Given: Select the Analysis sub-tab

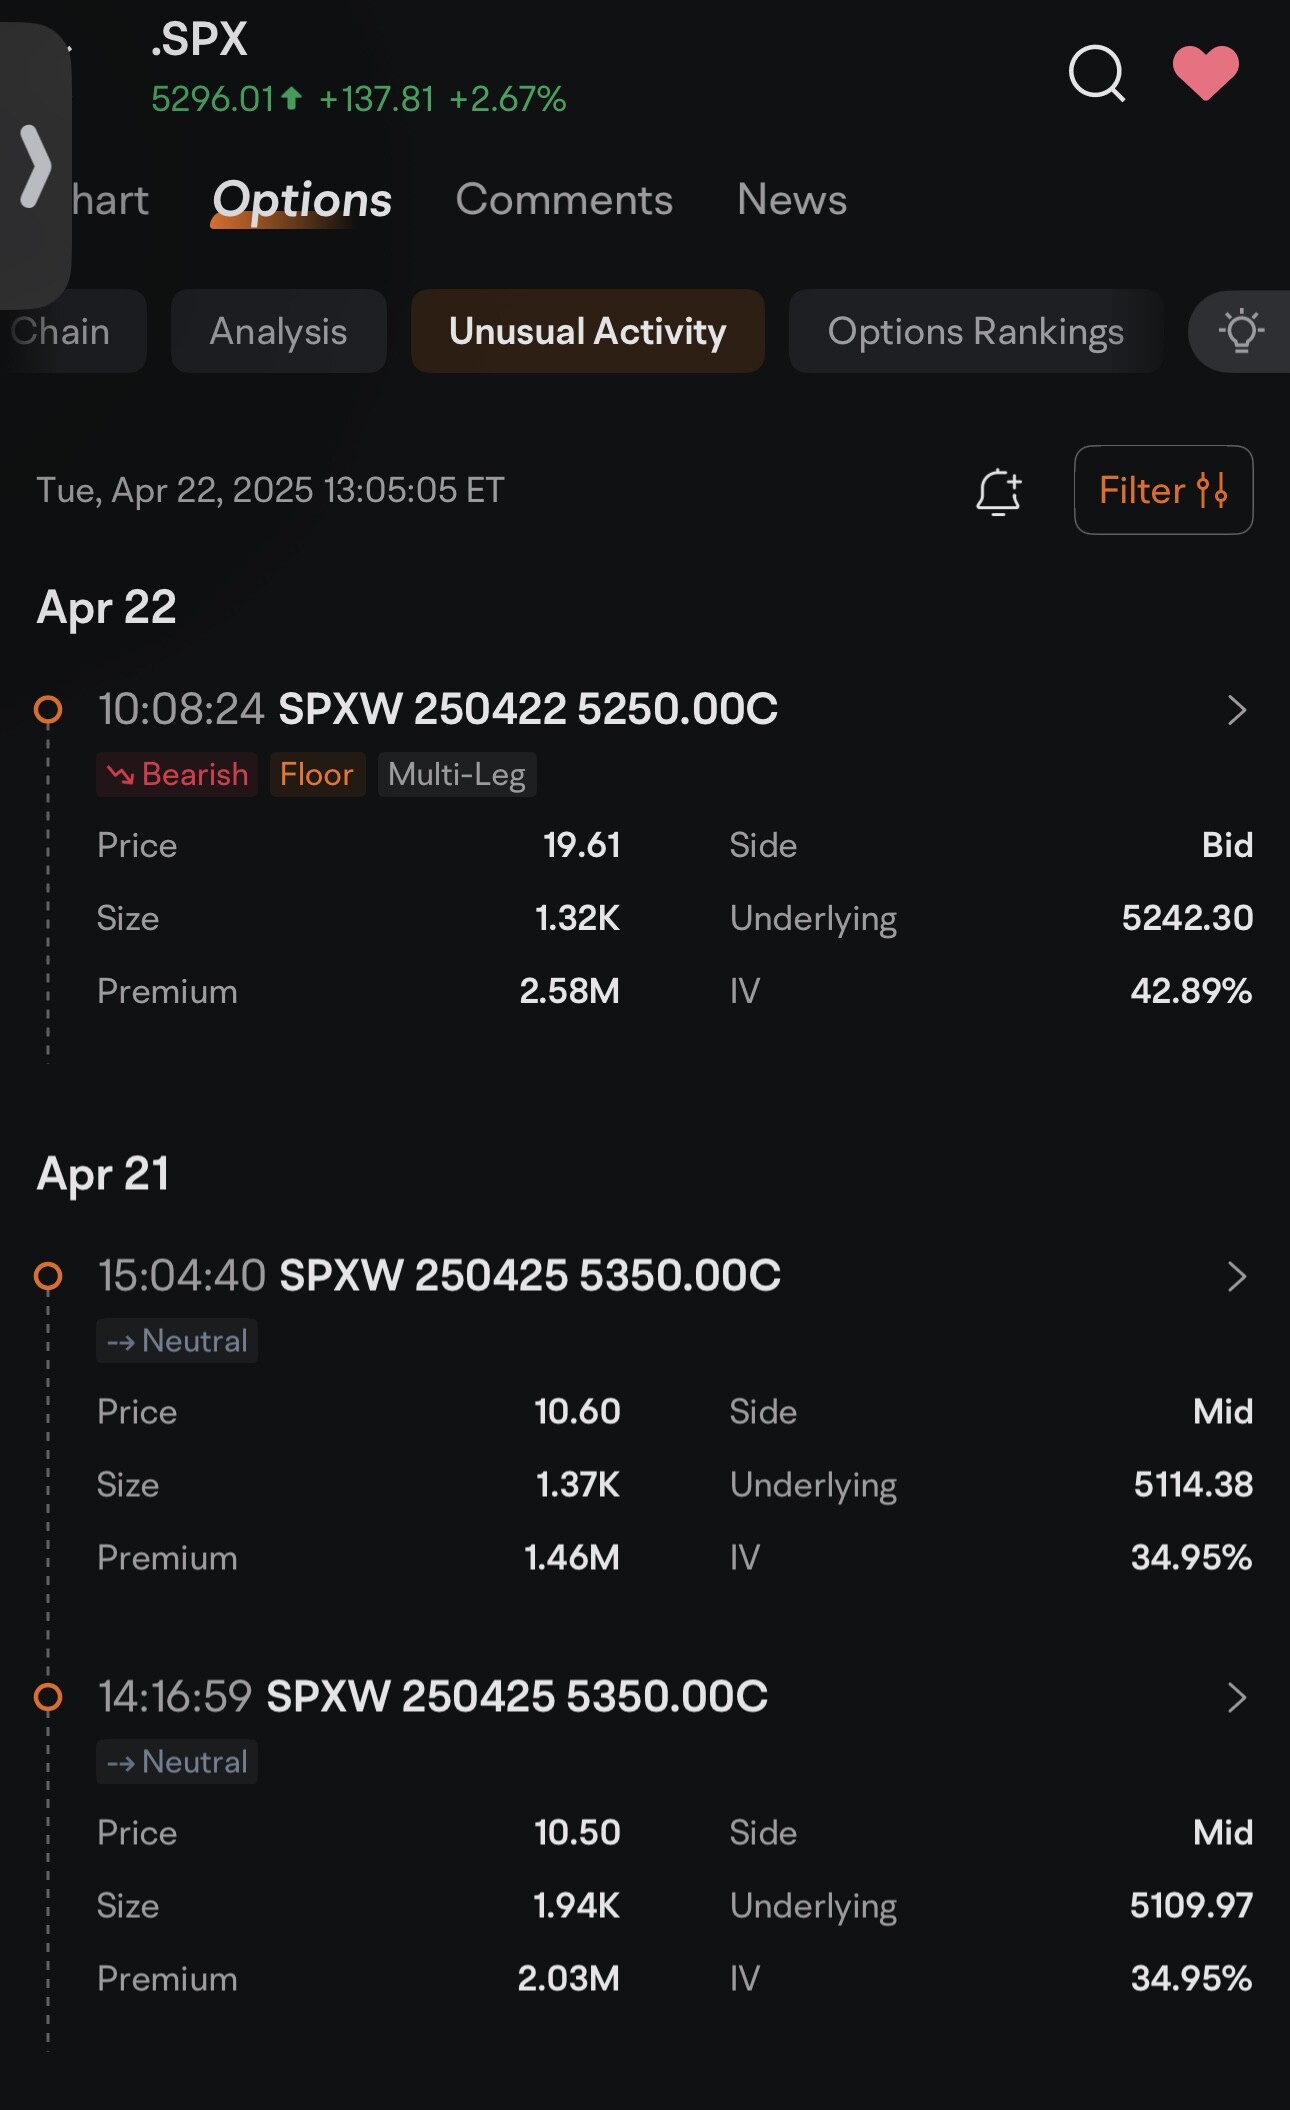Looking at the screenshot, I should pos(278,331).
